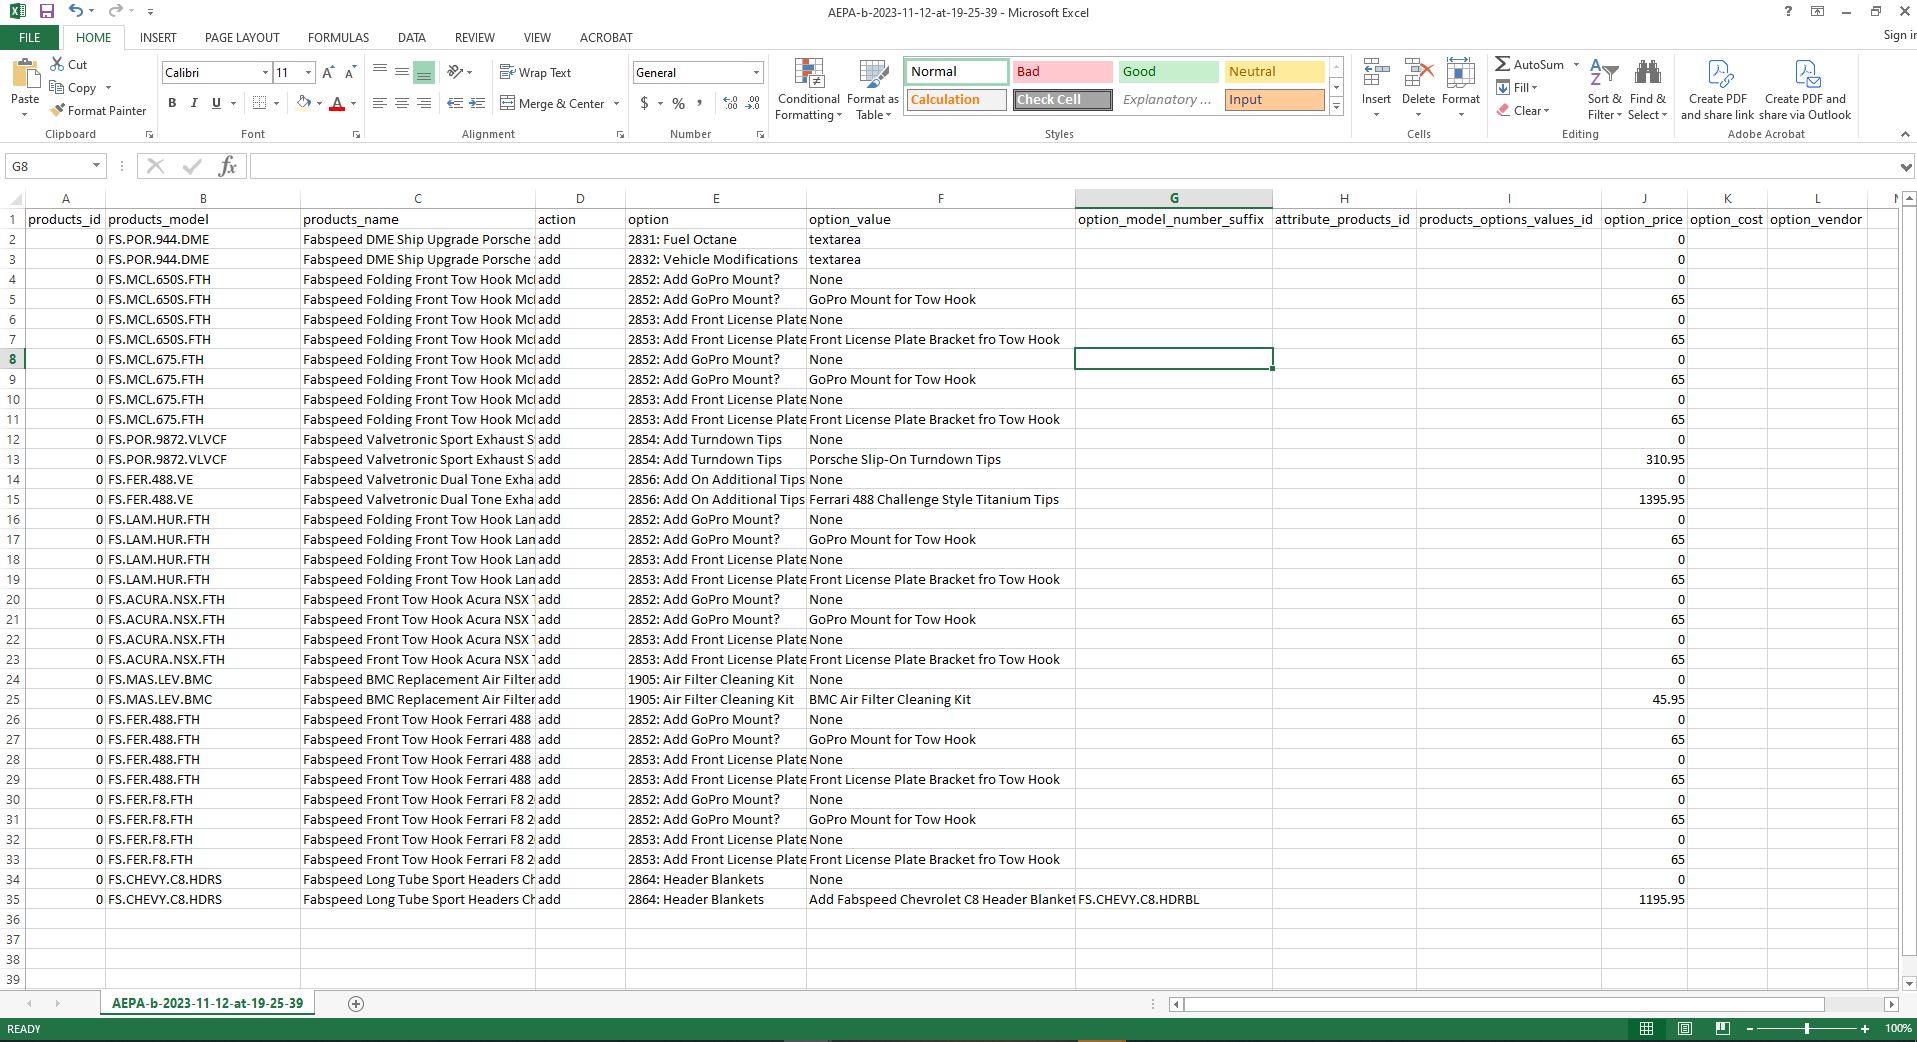Click the Cut scissors icon
This screenshot has height=1042, width=1917.
[58, 64]
